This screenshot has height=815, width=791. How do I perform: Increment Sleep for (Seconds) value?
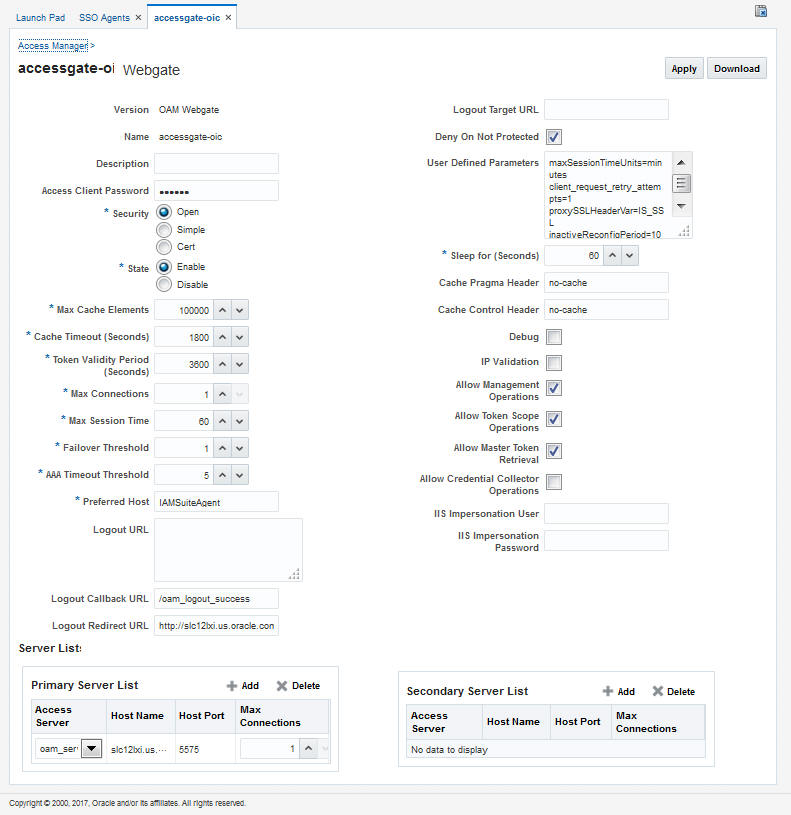point(613,256)
